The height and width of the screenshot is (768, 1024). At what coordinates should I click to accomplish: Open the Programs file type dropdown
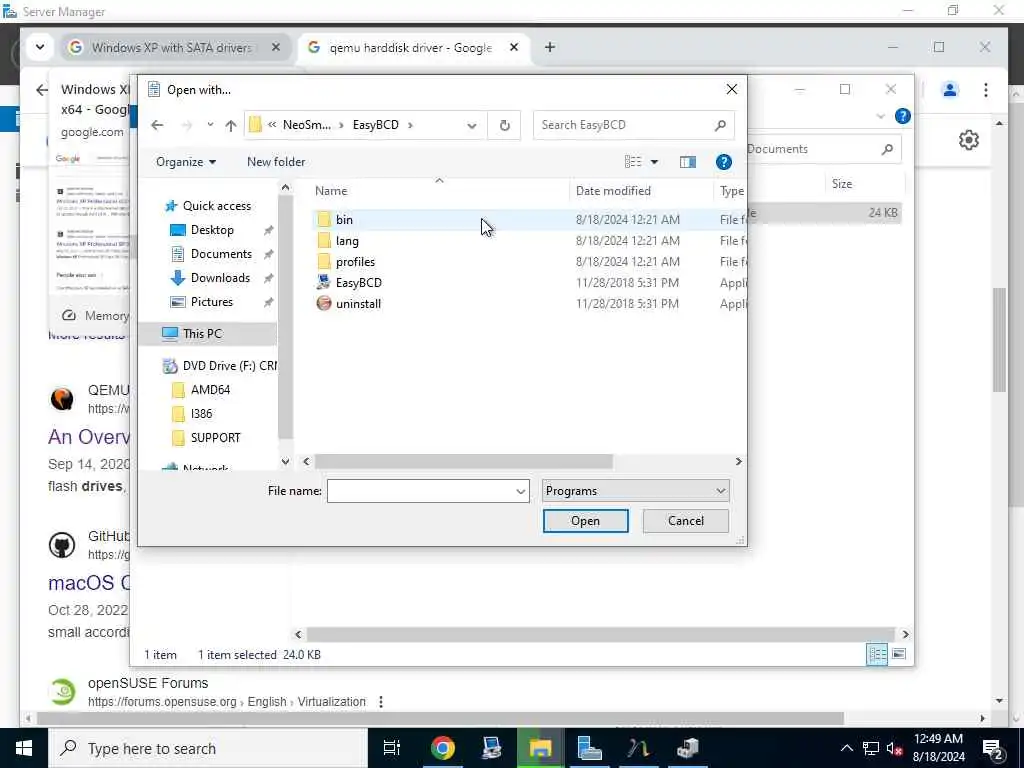coord(635,491)
